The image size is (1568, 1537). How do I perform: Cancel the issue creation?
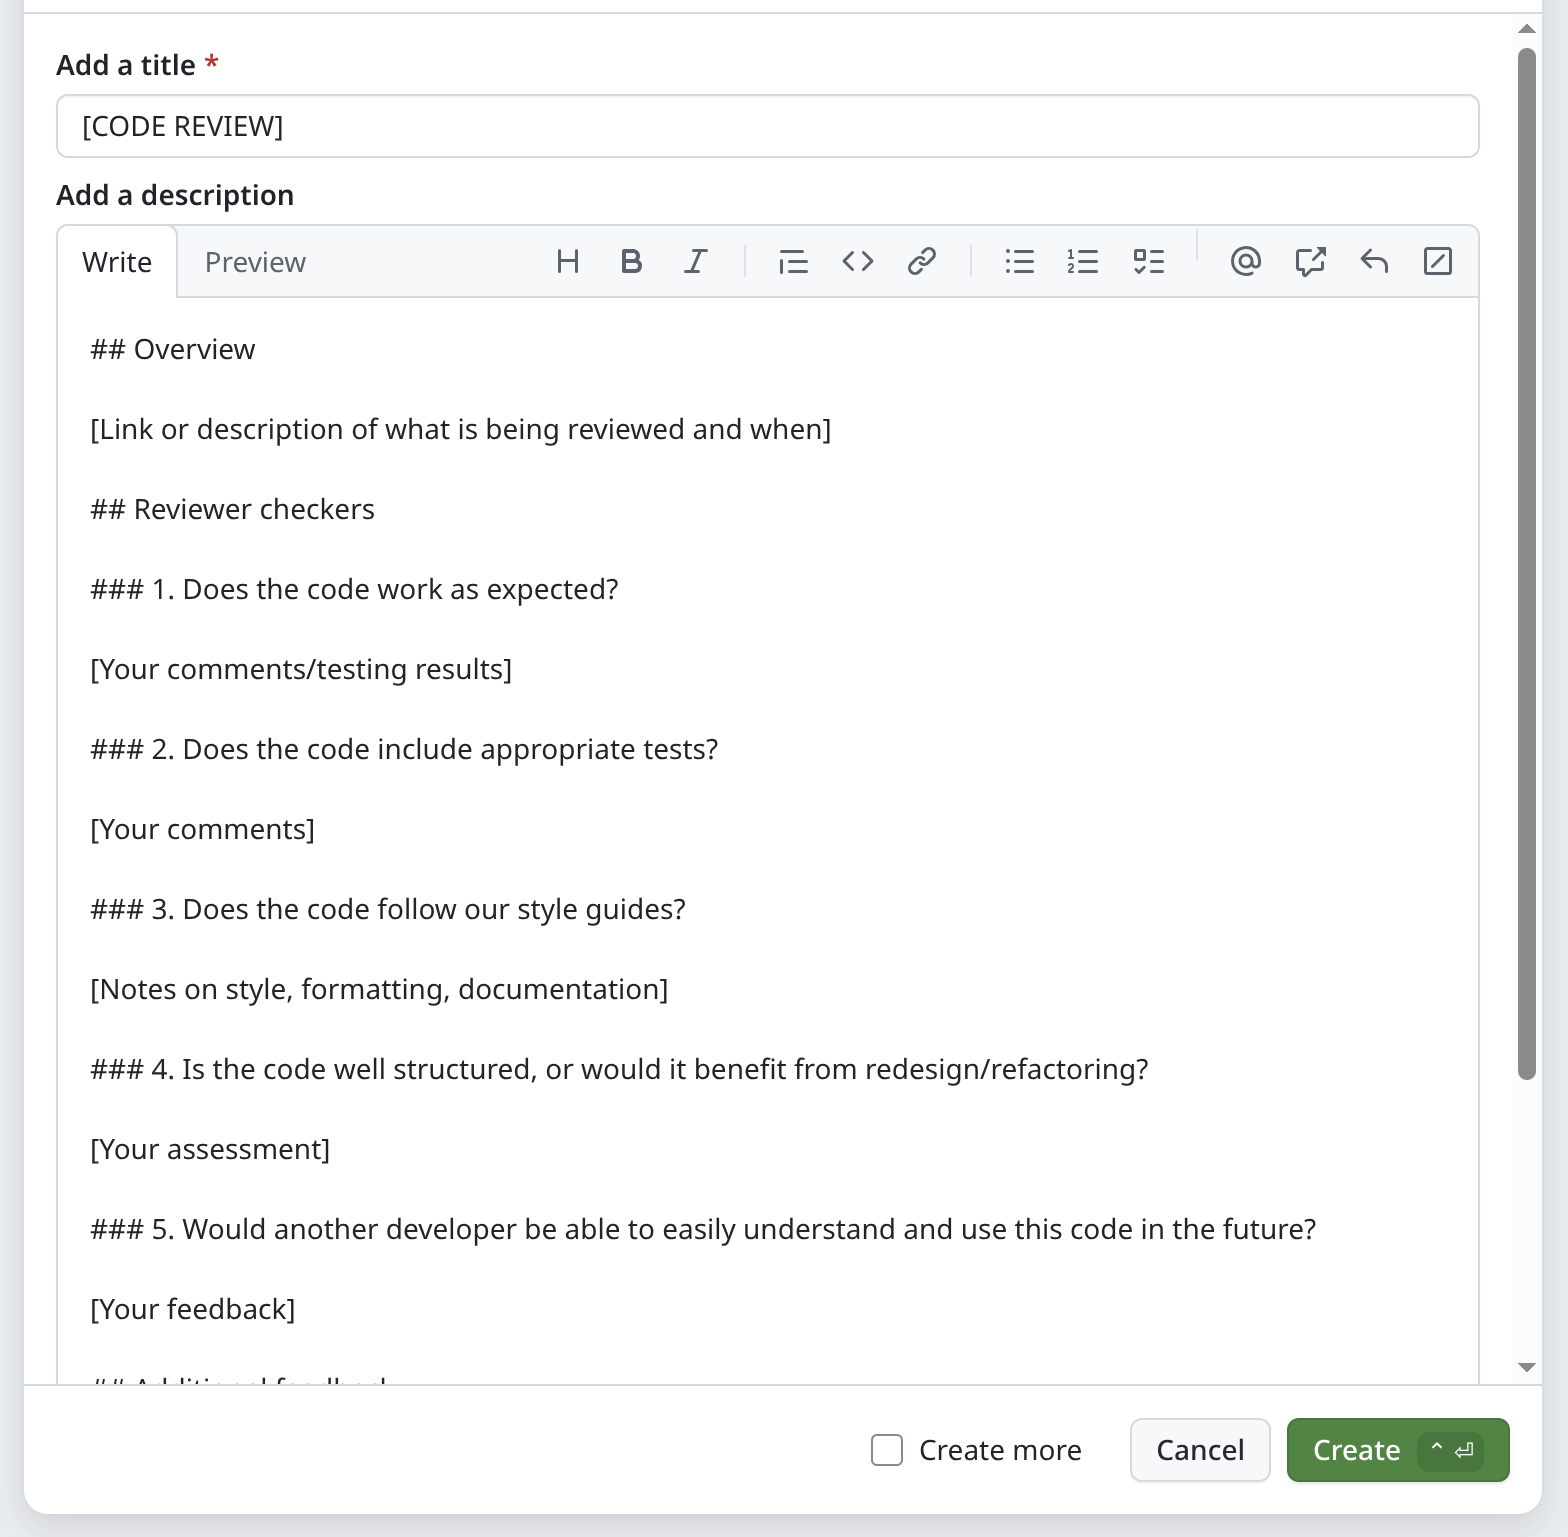coord(1200,1450)
